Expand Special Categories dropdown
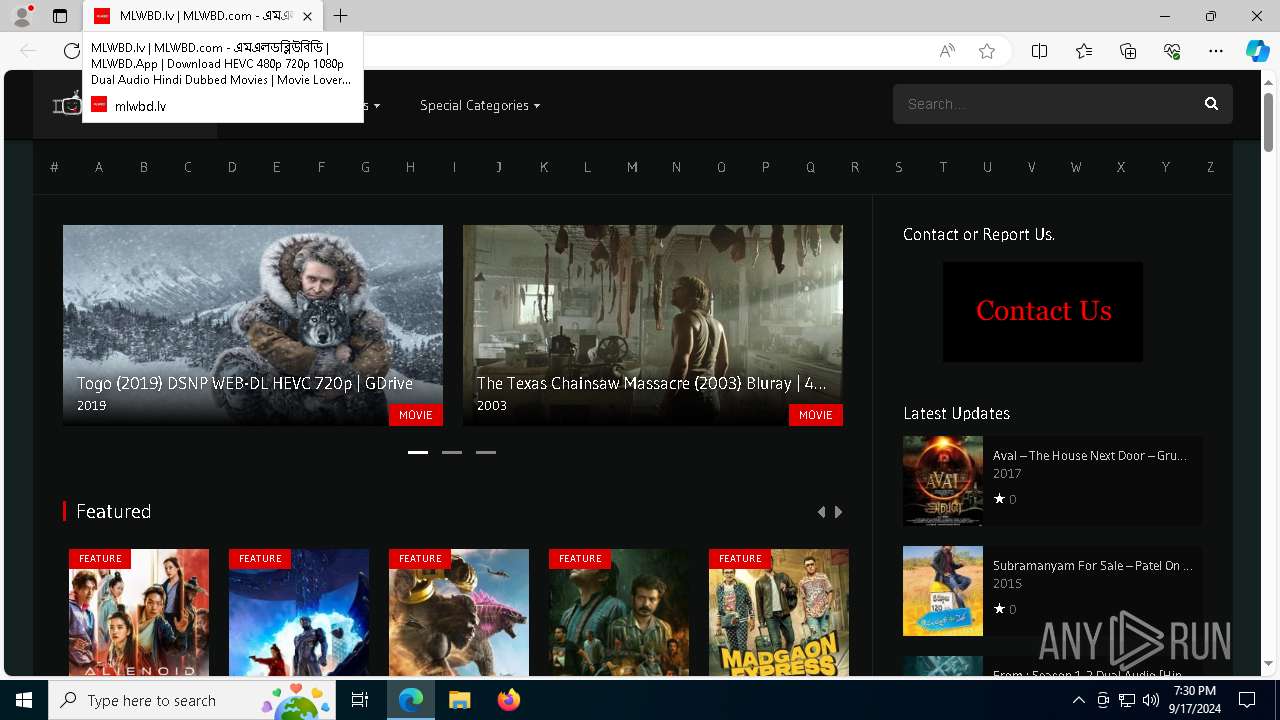This screenshot has width=1280, height=720. click(x=480, y=105)
